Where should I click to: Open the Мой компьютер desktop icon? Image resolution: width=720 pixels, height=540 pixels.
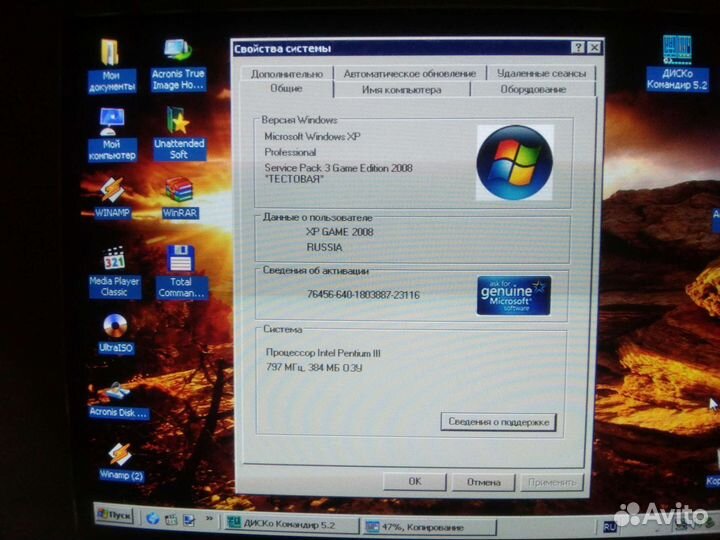pyautogui.click(x=111, y=122)
